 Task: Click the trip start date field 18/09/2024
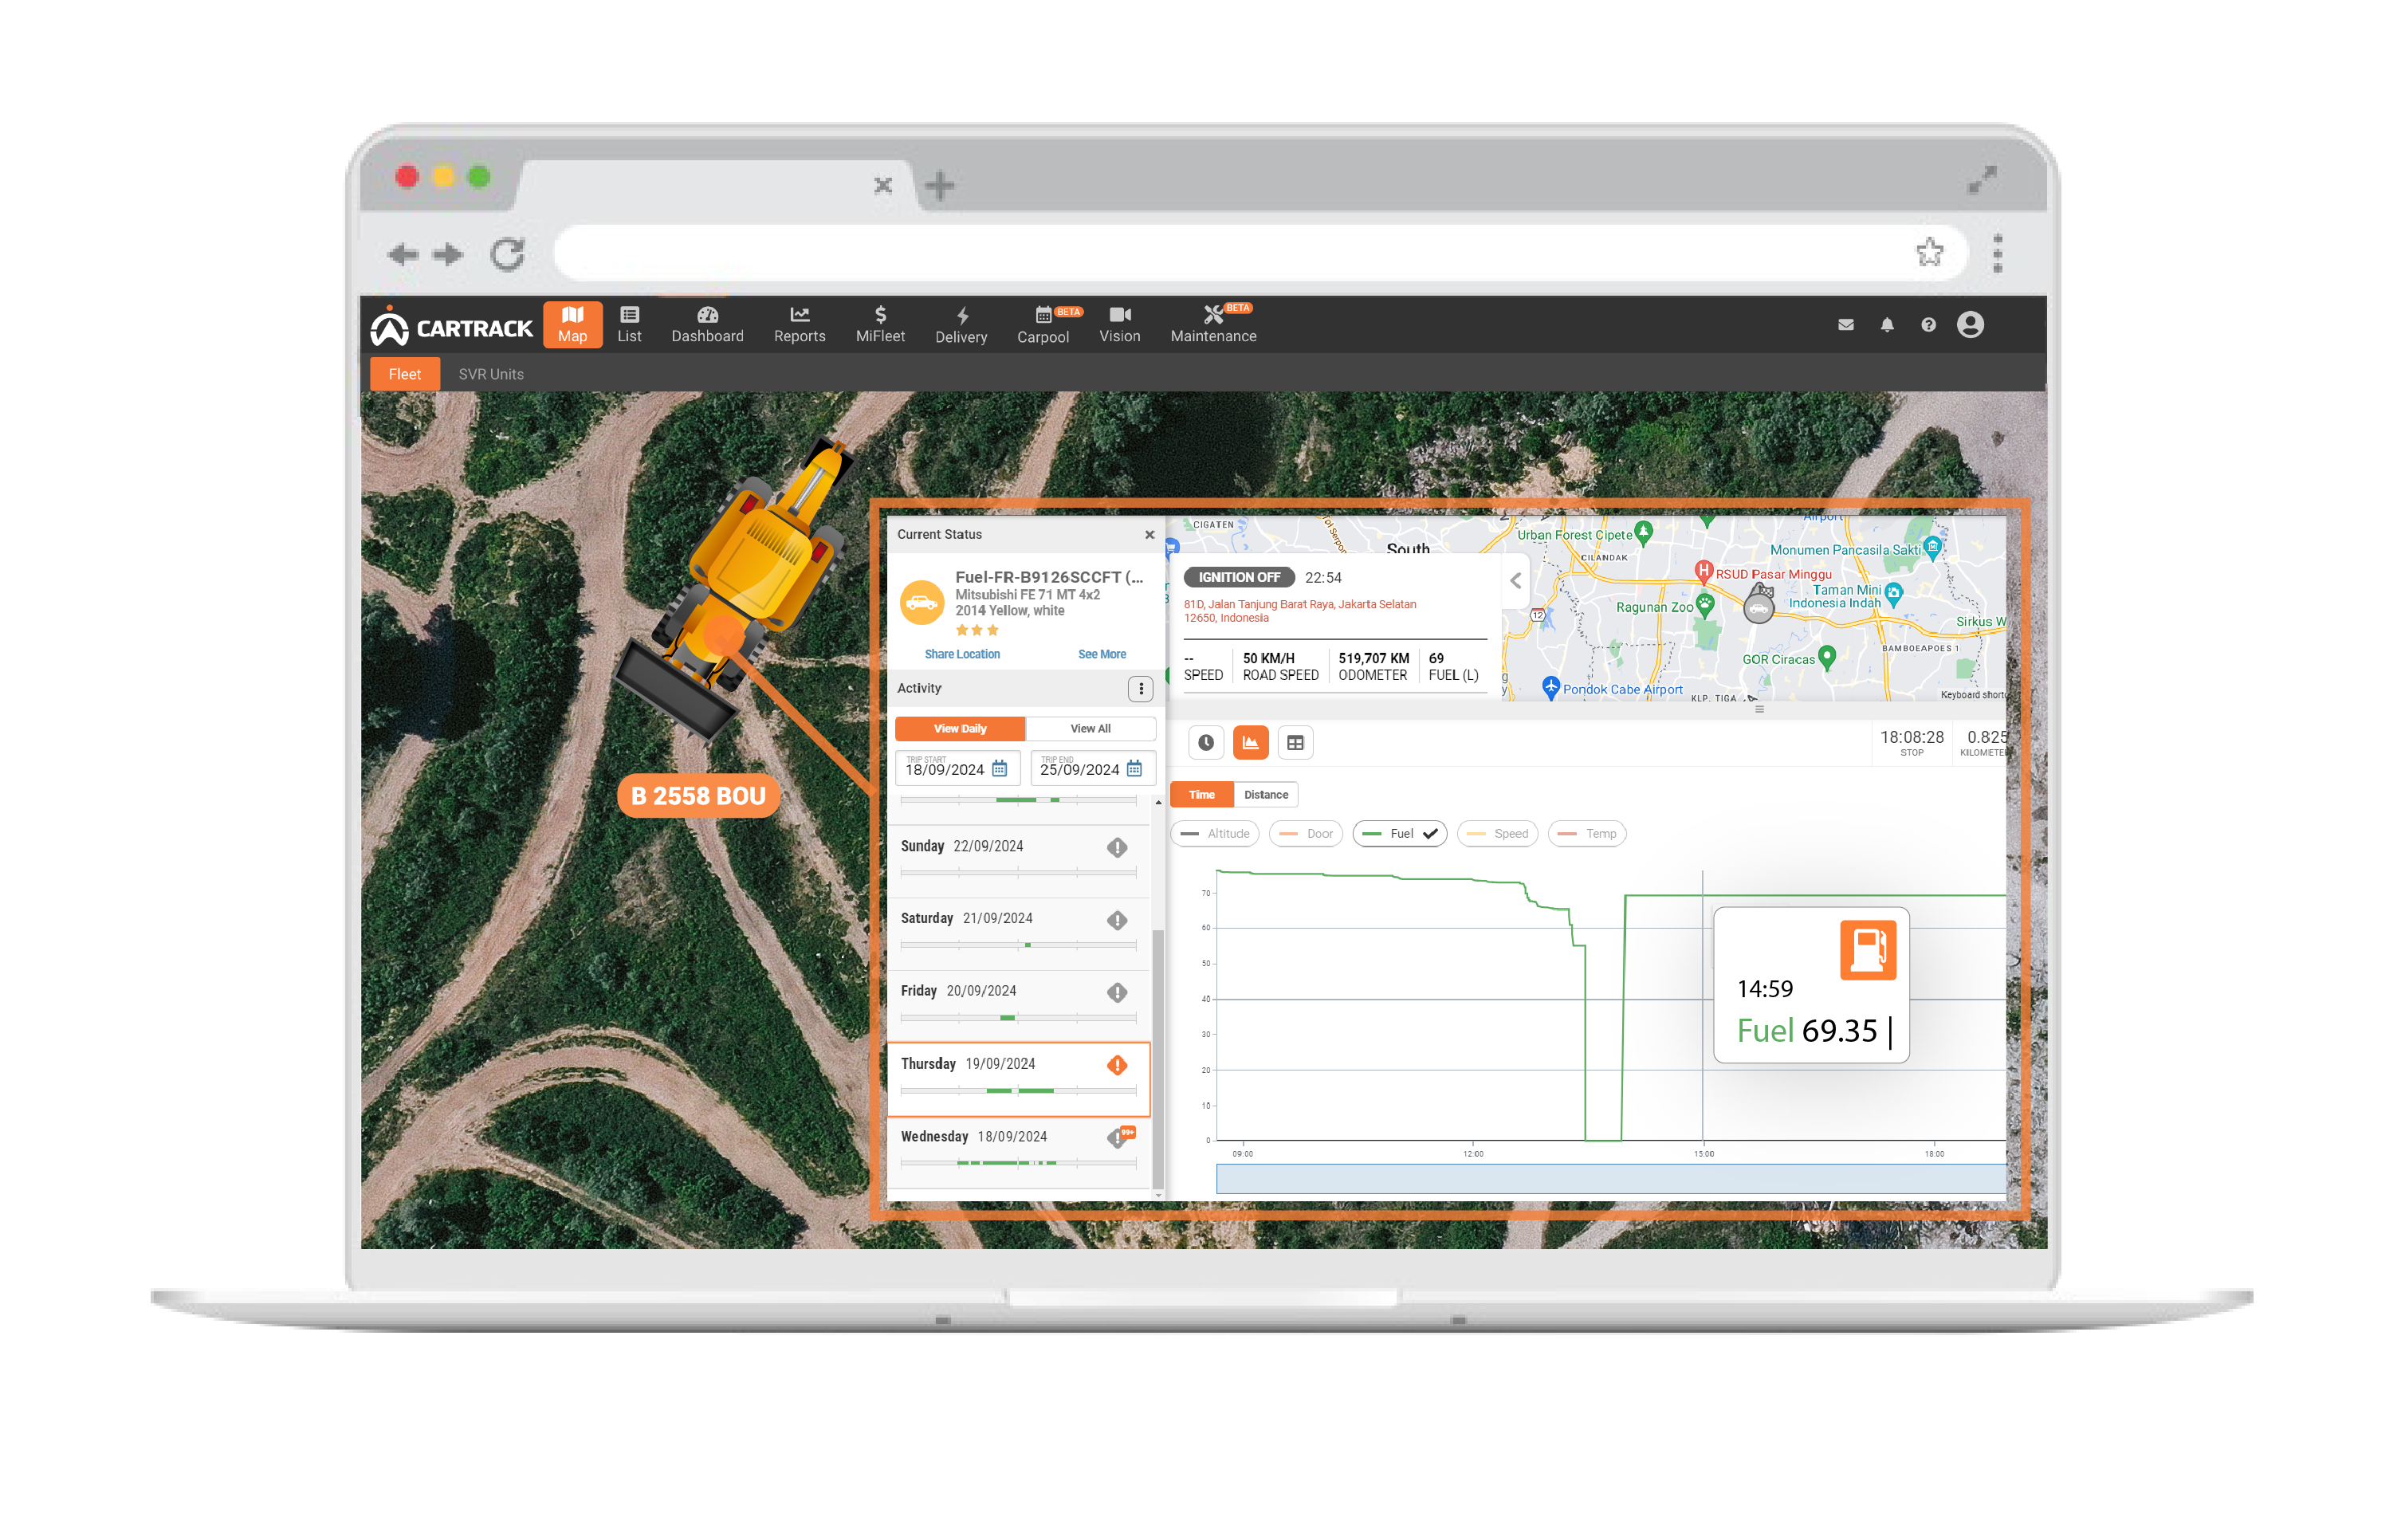957,768
